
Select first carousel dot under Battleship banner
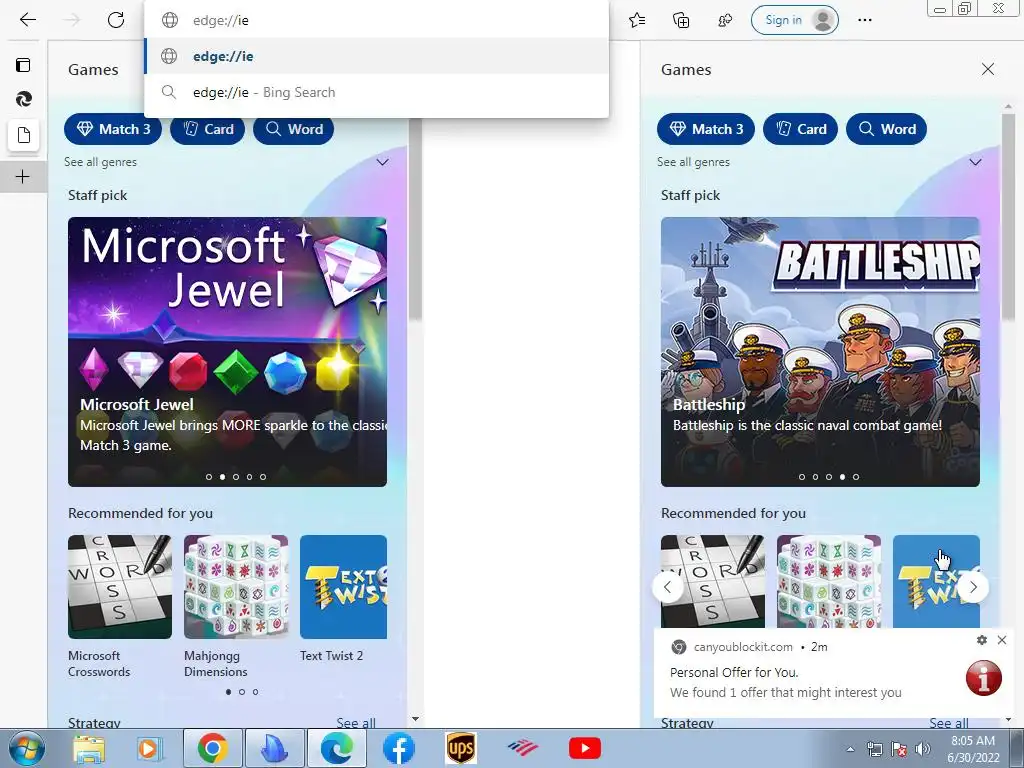coord(802,477)
